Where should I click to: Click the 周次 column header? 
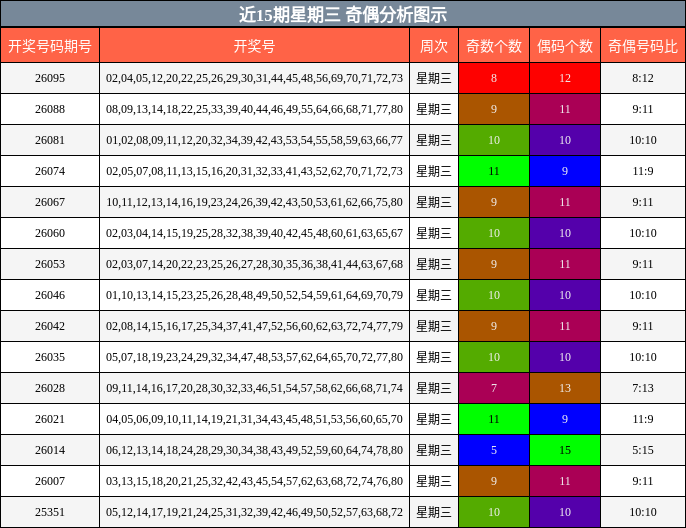pyautogui.click(x=434, y=45)
